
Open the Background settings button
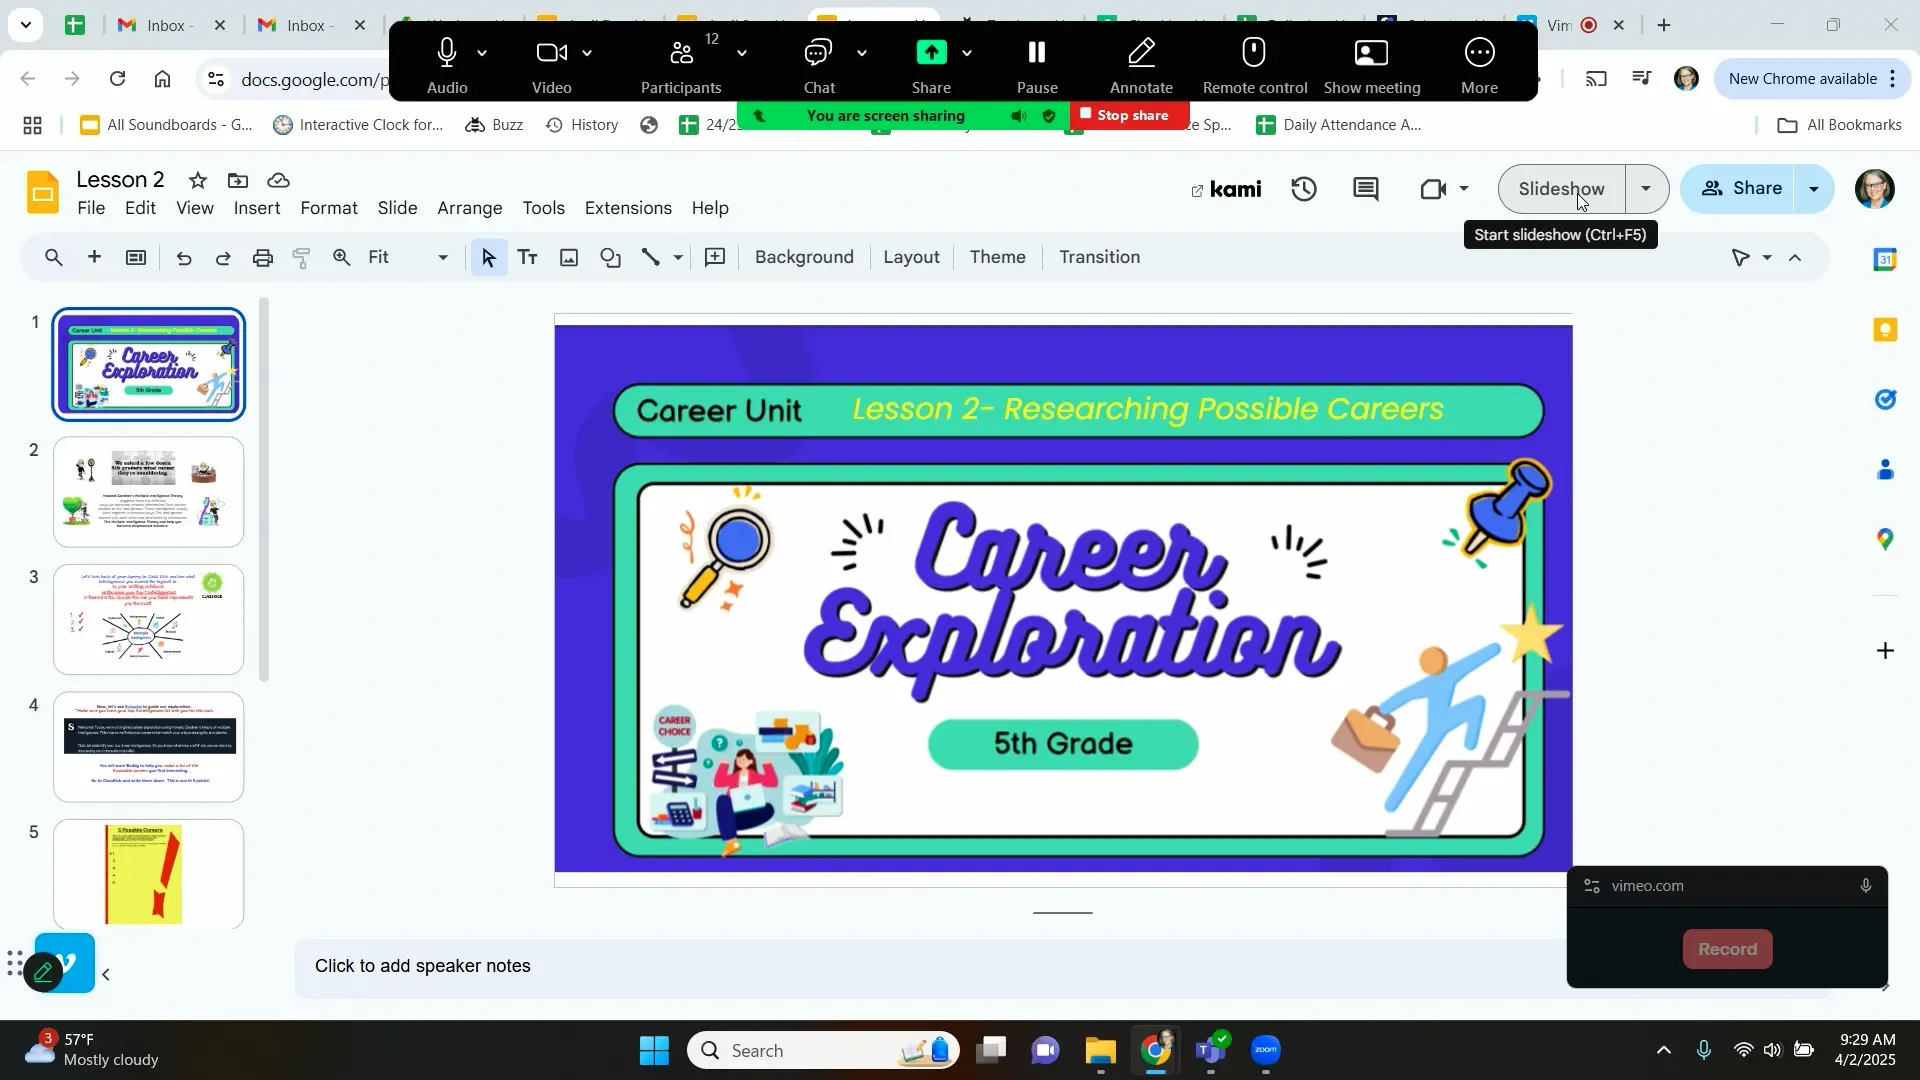pyautogui.click(x=803, y=257)
